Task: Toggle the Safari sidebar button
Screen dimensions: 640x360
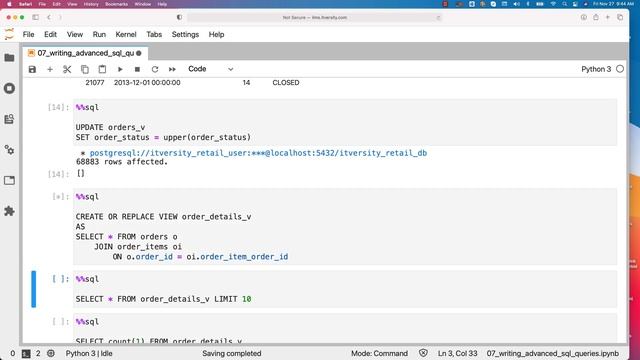Action: 36,17
